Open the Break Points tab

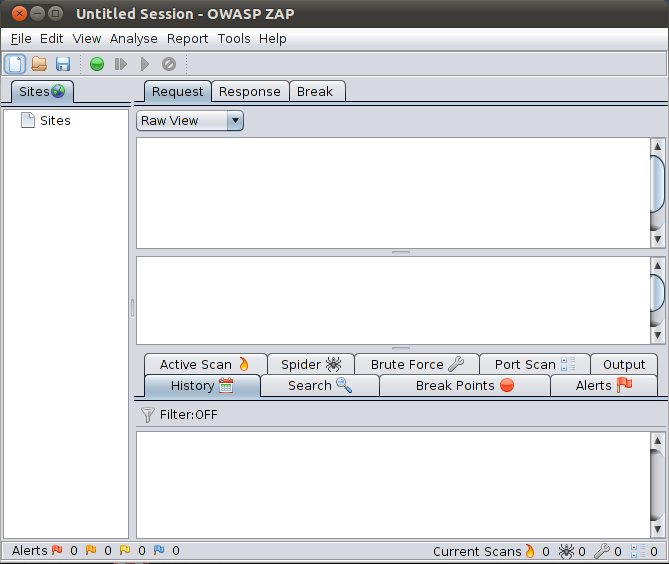[x=465, y=385]
